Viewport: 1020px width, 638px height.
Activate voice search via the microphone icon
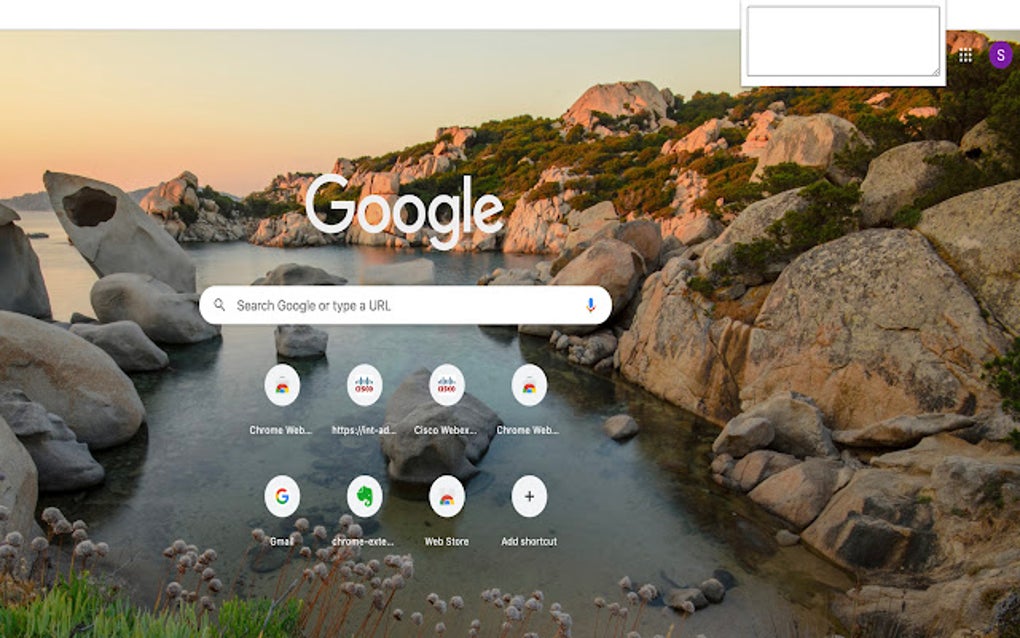[x=591, y=306]
